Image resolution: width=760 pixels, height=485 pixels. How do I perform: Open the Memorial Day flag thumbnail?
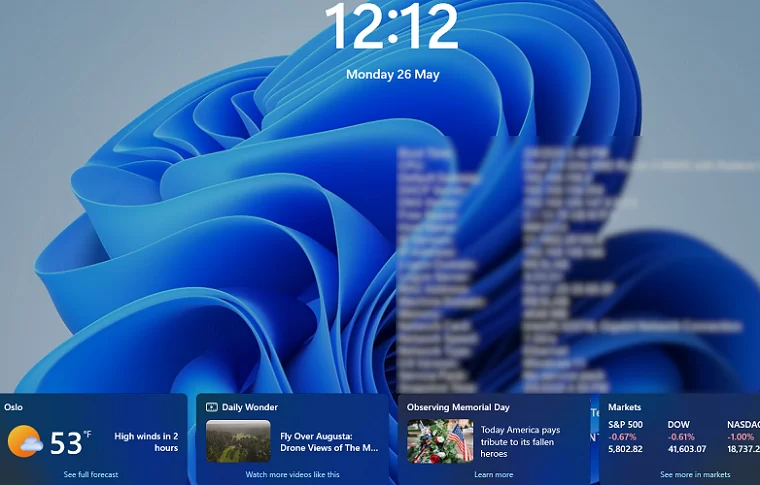[440, 441]
